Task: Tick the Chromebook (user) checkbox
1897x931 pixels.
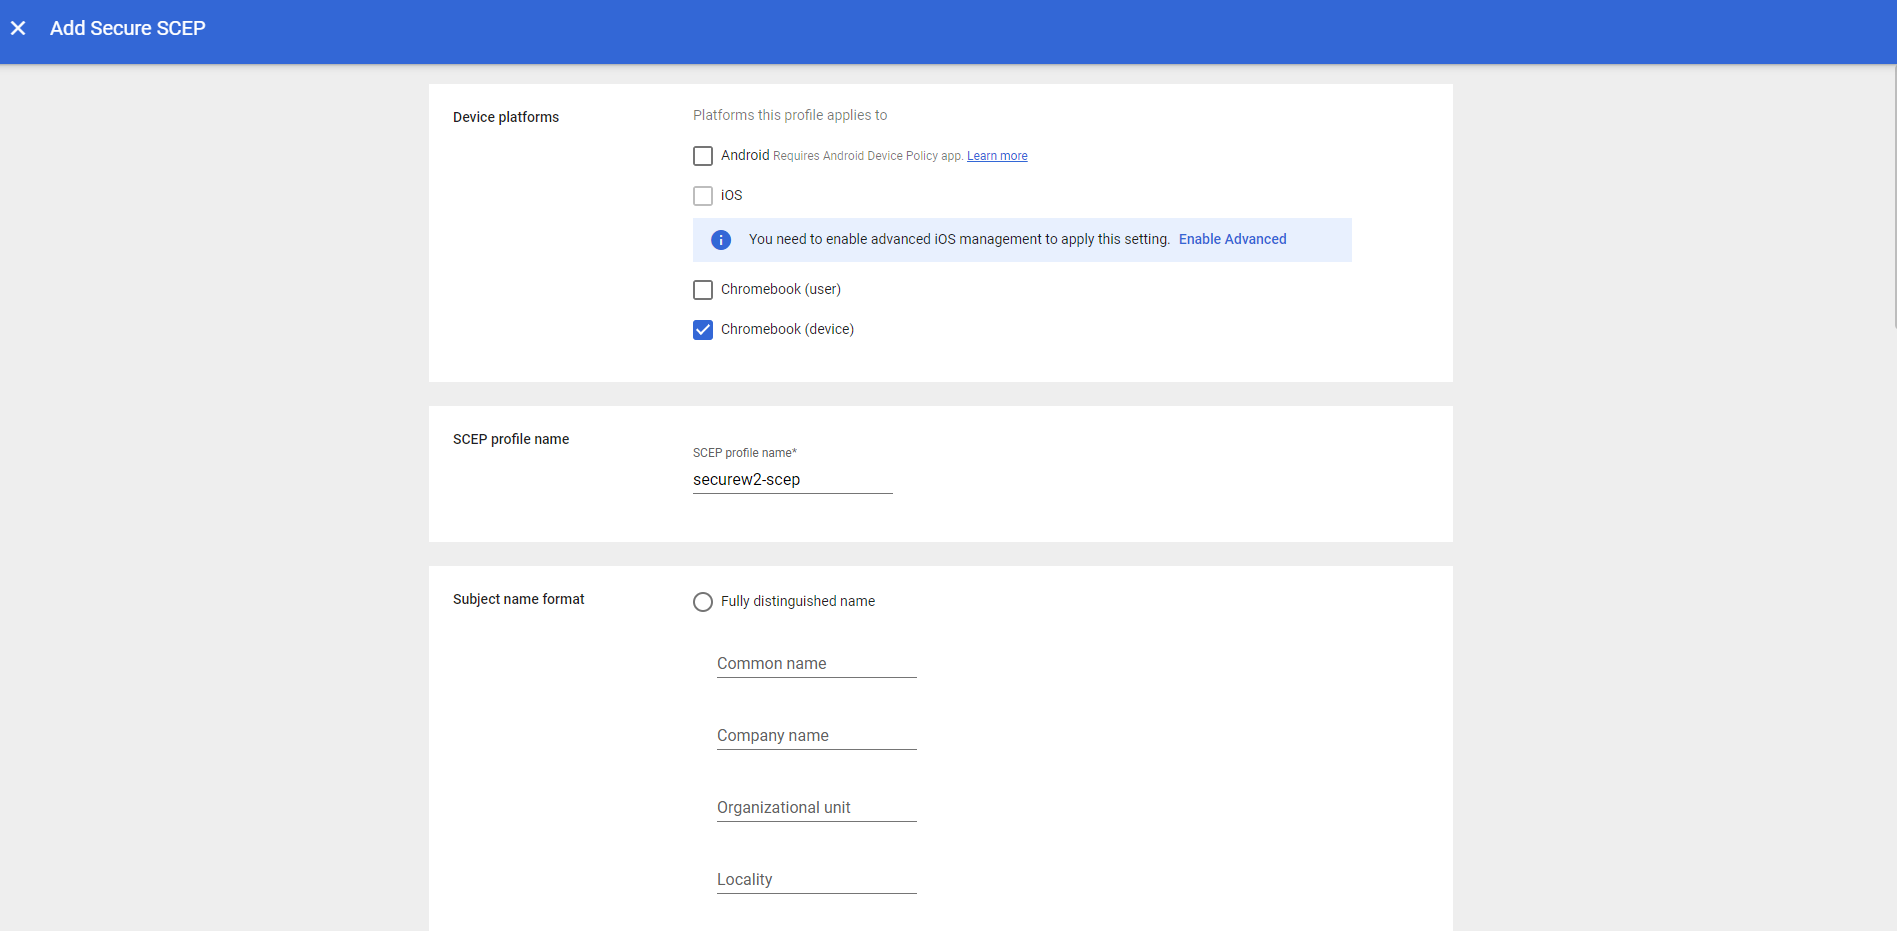Action: coord(703,290)
